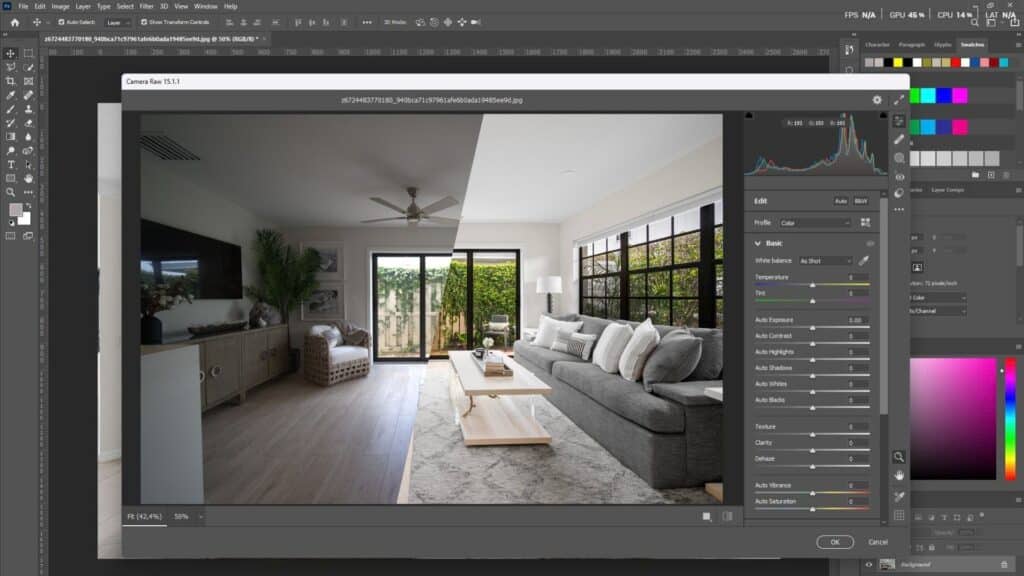Image resolution: width=1024 pixels, height=576 pixels.
Task: Select the Camera Raw Hand tool
Action: coord(899,475)
